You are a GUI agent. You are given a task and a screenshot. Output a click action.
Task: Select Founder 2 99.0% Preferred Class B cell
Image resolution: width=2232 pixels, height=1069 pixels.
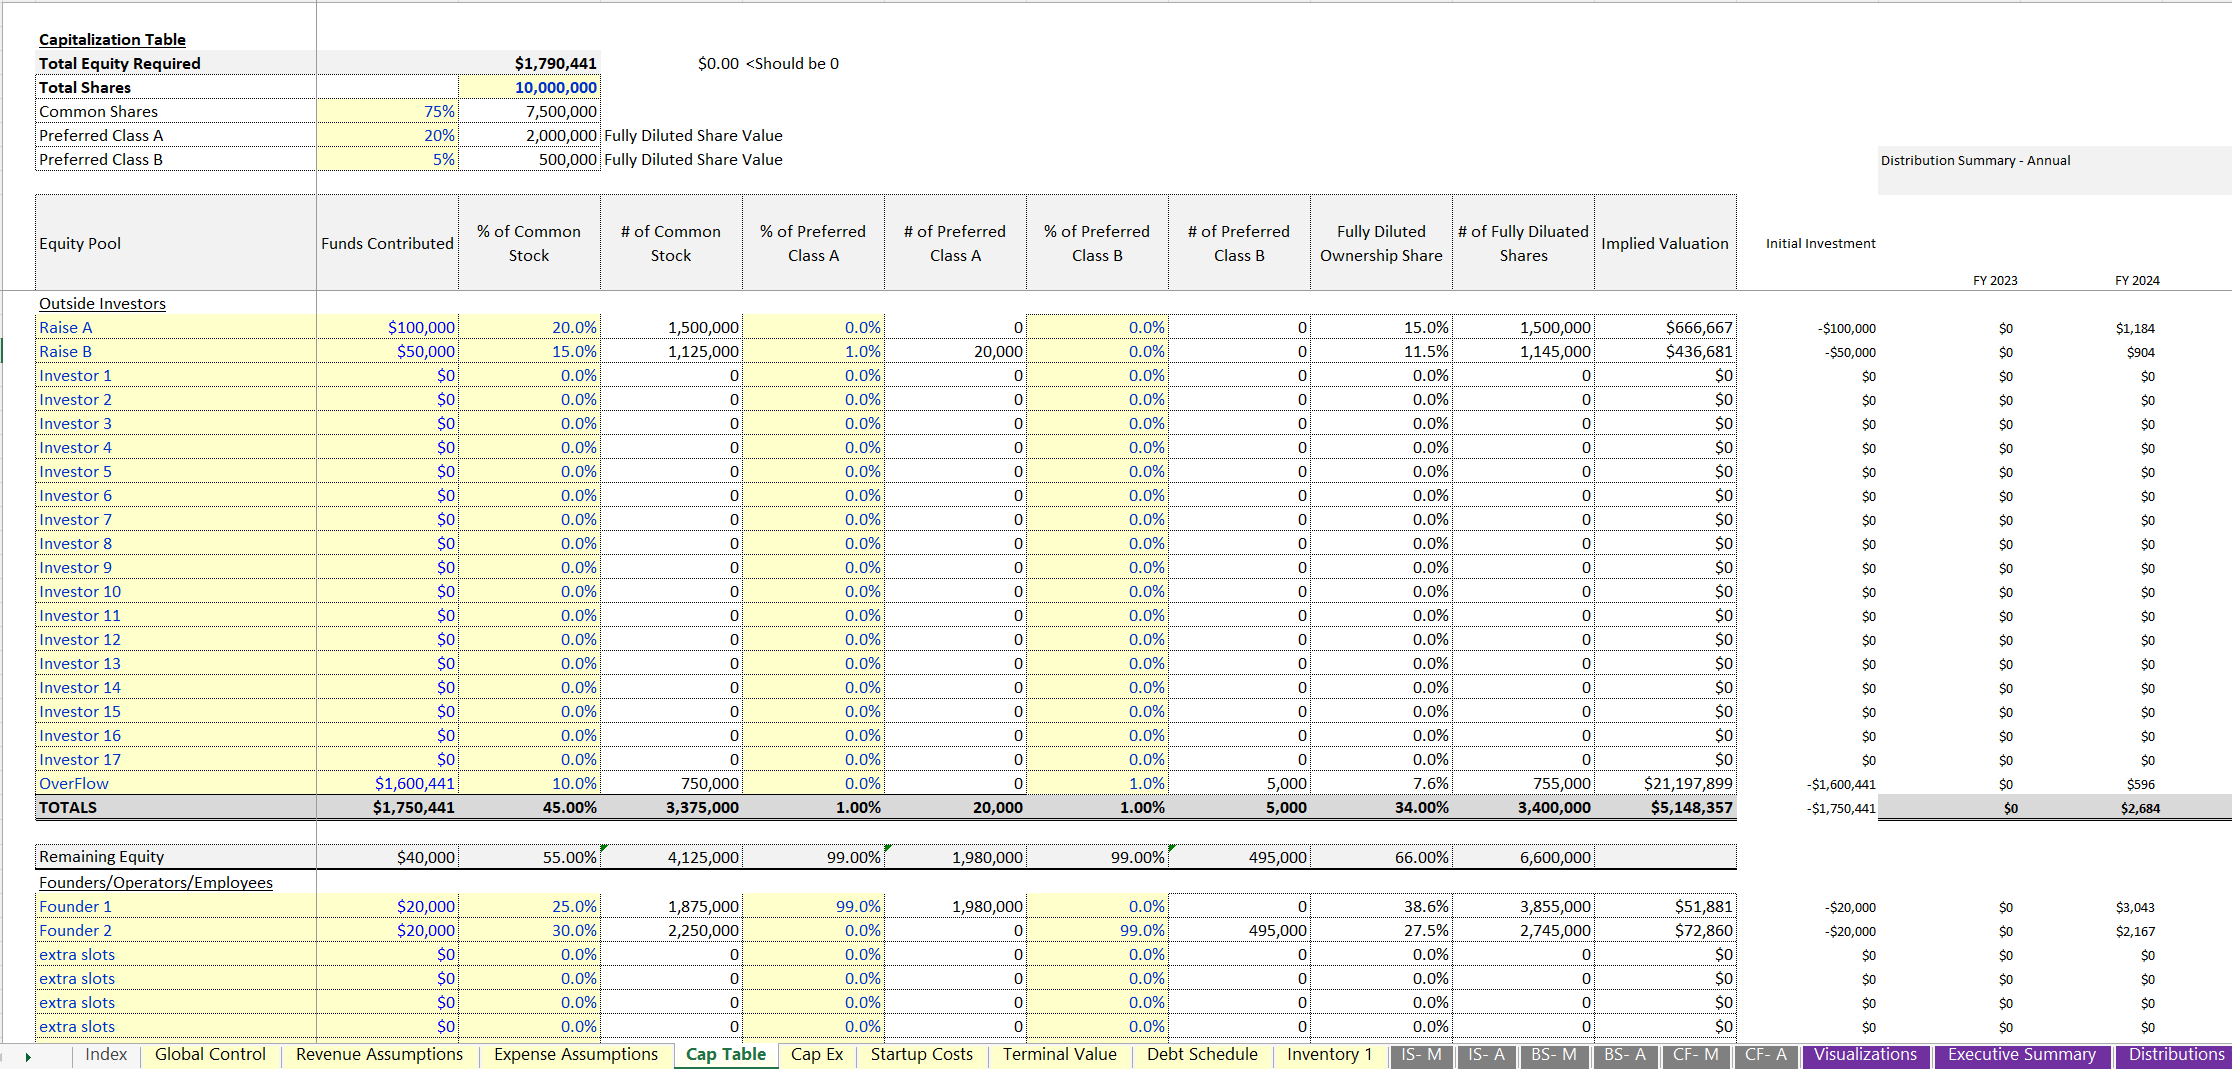click(x=1097, y=930)
